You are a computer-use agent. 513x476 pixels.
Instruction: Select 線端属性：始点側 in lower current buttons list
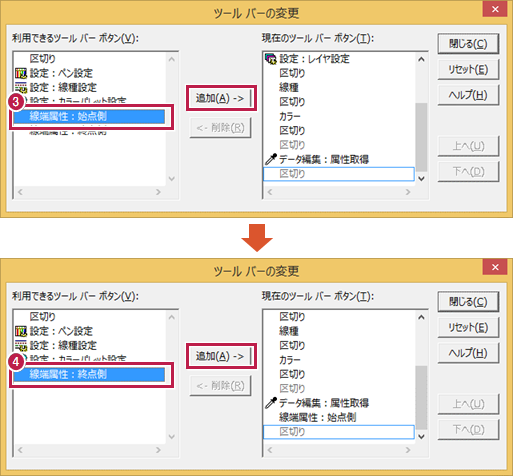click(317, 417)
